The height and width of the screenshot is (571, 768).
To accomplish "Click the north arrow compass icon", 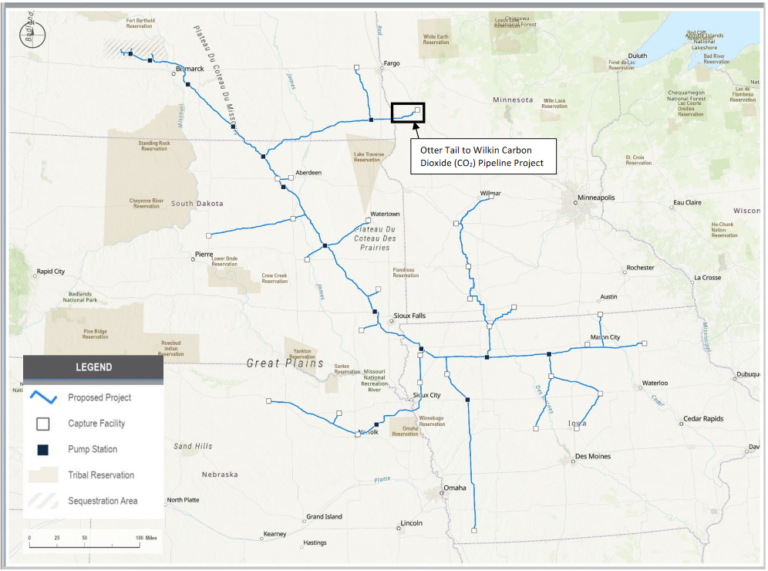I will click(32, 33).
